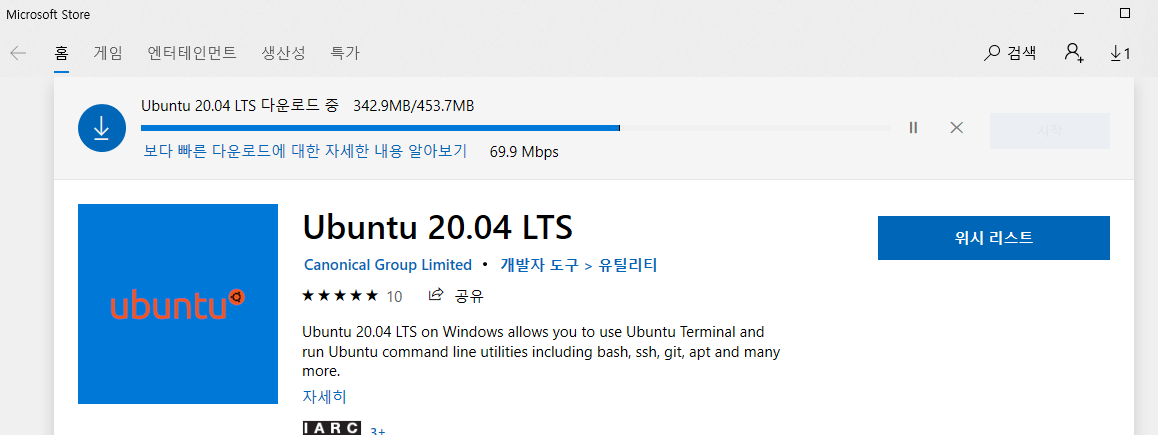
Task: Click the Ubuntu logo thumbnail
Action: click(178, 304)
